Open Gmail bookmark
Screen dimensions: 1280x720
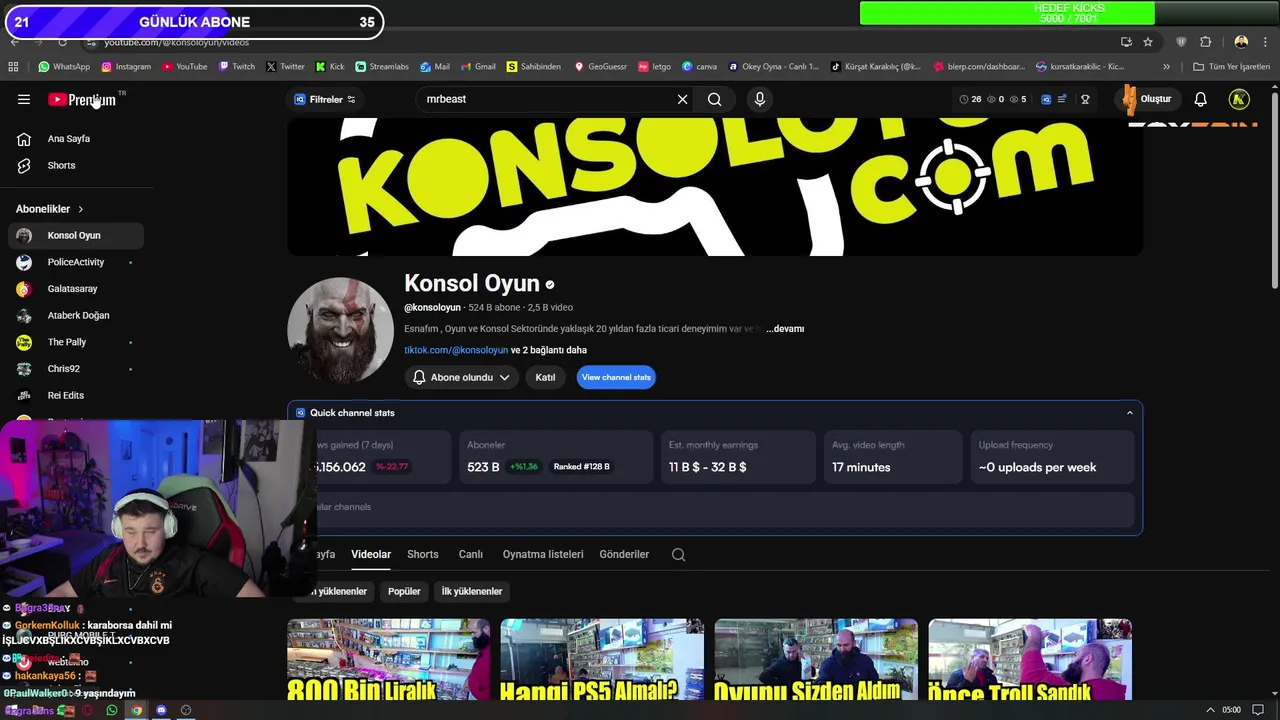click(478, 67)
